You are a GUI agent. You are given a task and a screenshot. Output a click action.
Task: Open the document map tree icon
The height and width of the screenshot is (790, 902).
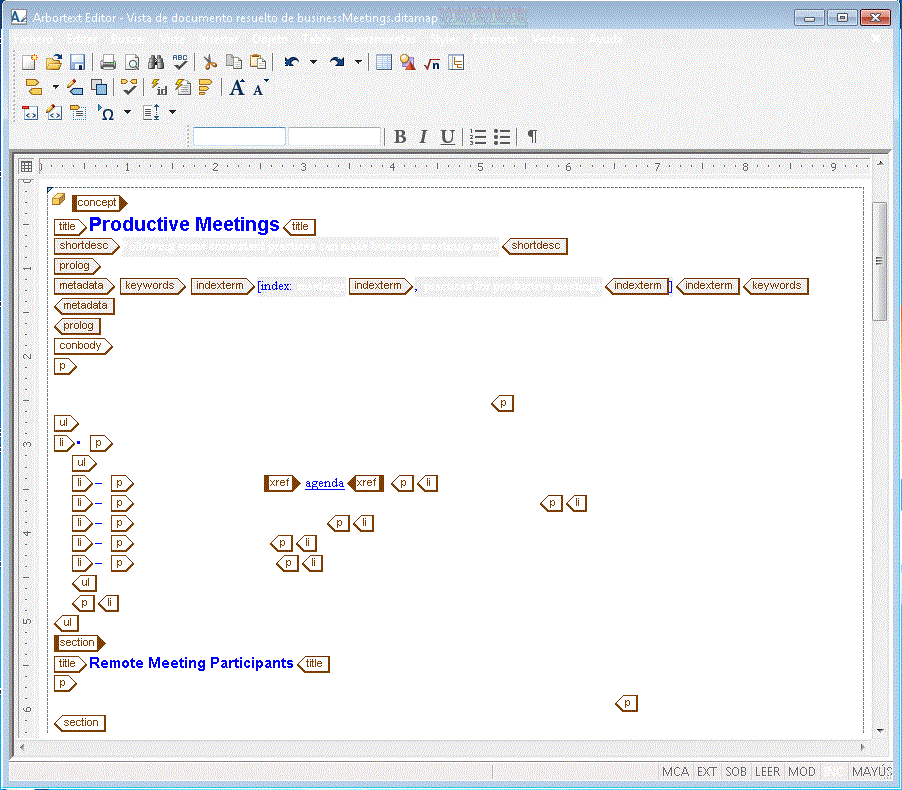click(456, 62)
